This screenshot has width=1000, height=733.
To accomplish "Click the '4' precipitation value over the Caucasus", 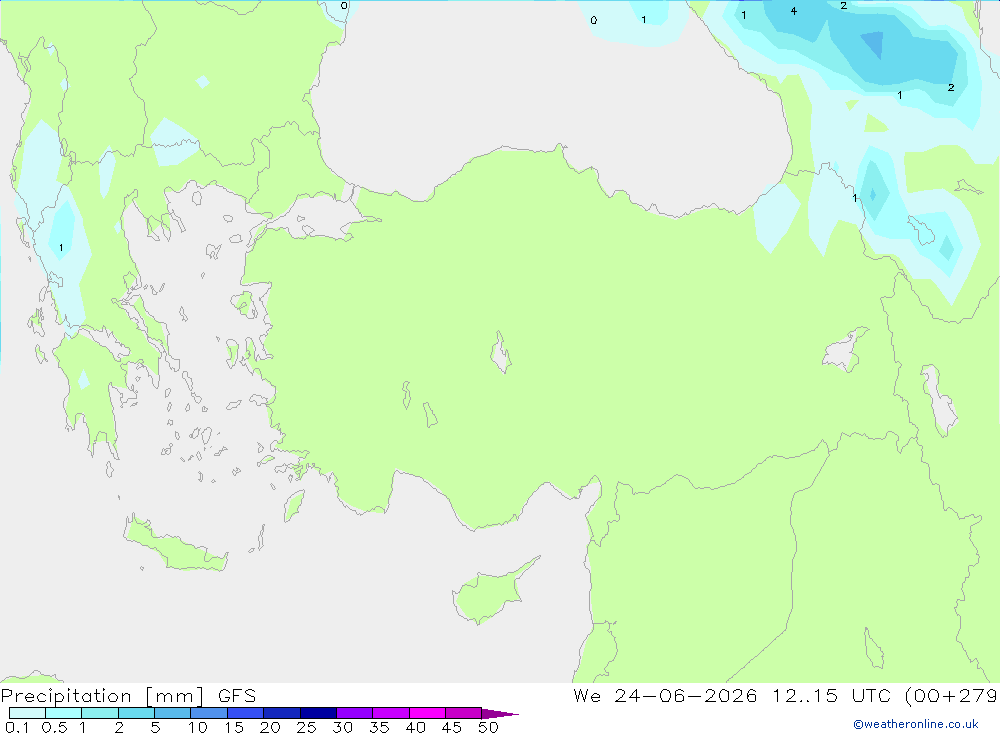I will pos(793,11).
